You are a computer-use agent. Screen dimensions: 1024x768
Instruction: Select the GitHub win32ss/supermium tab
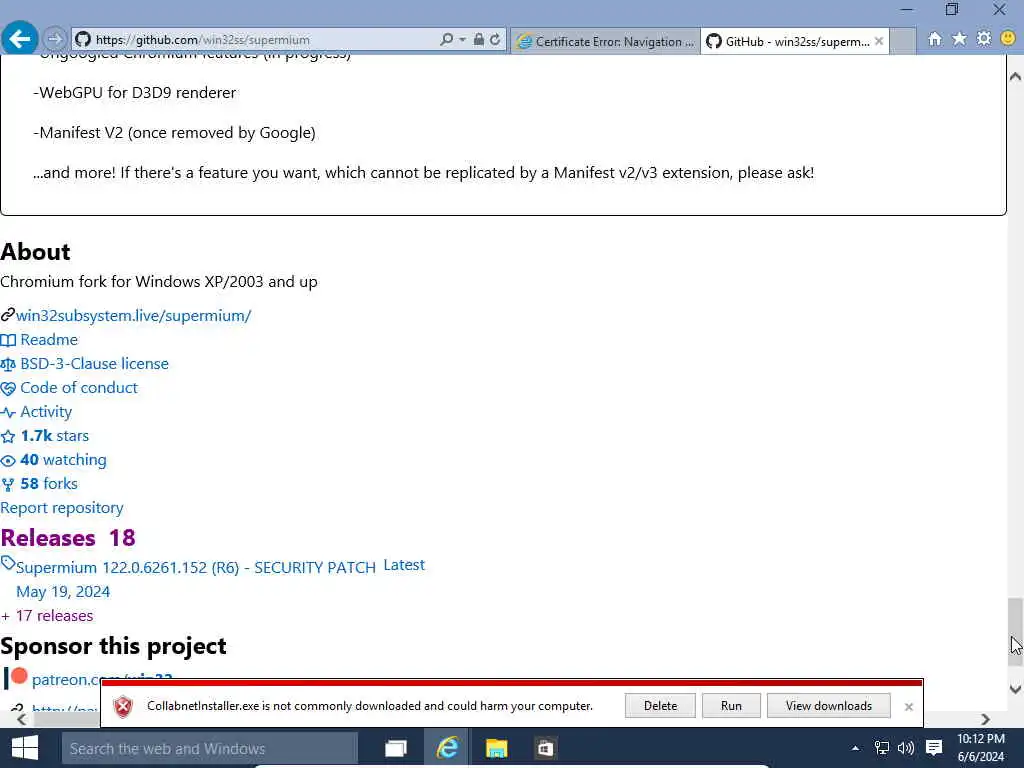[788, 41]
